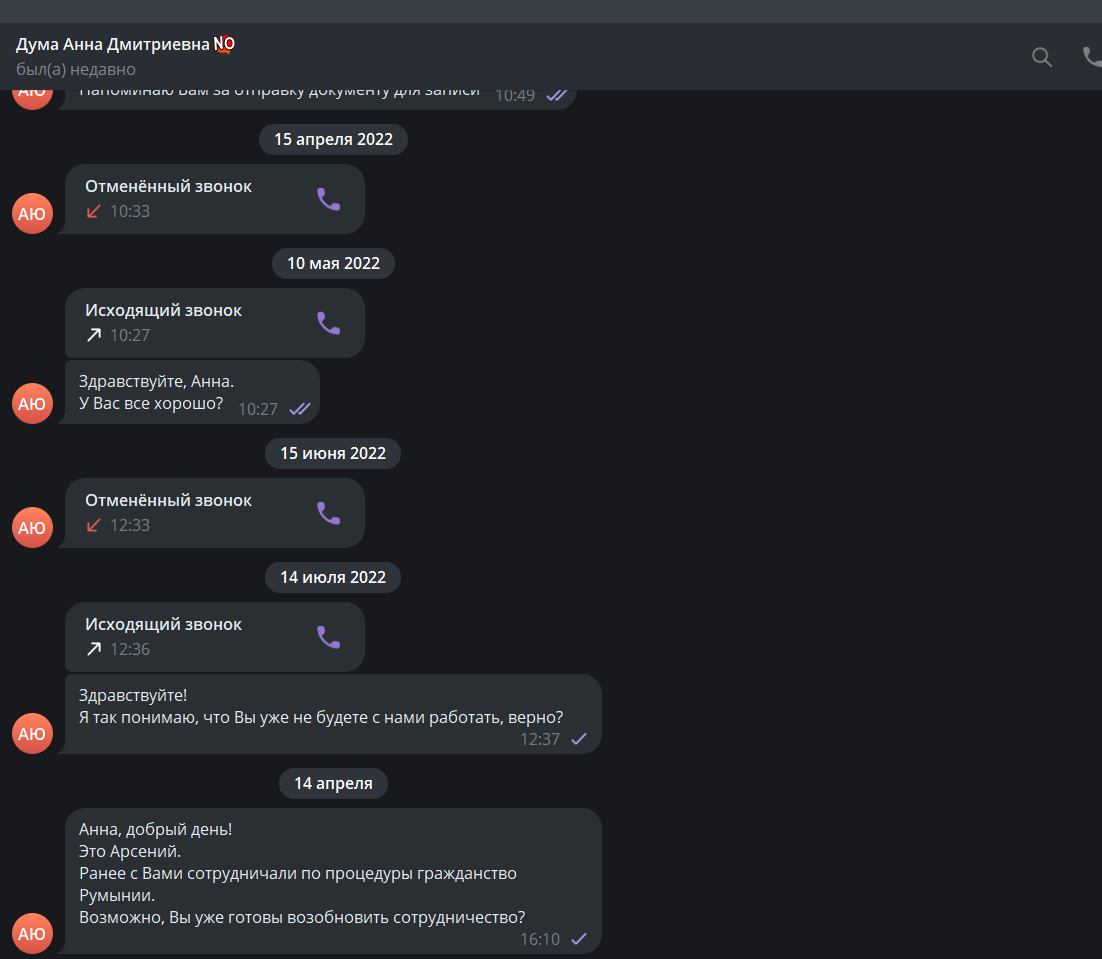Open avatar АЮ beside 12:33 cancelled call
The width and height of the screenshot is (1102, 959).
click(32, 528)
